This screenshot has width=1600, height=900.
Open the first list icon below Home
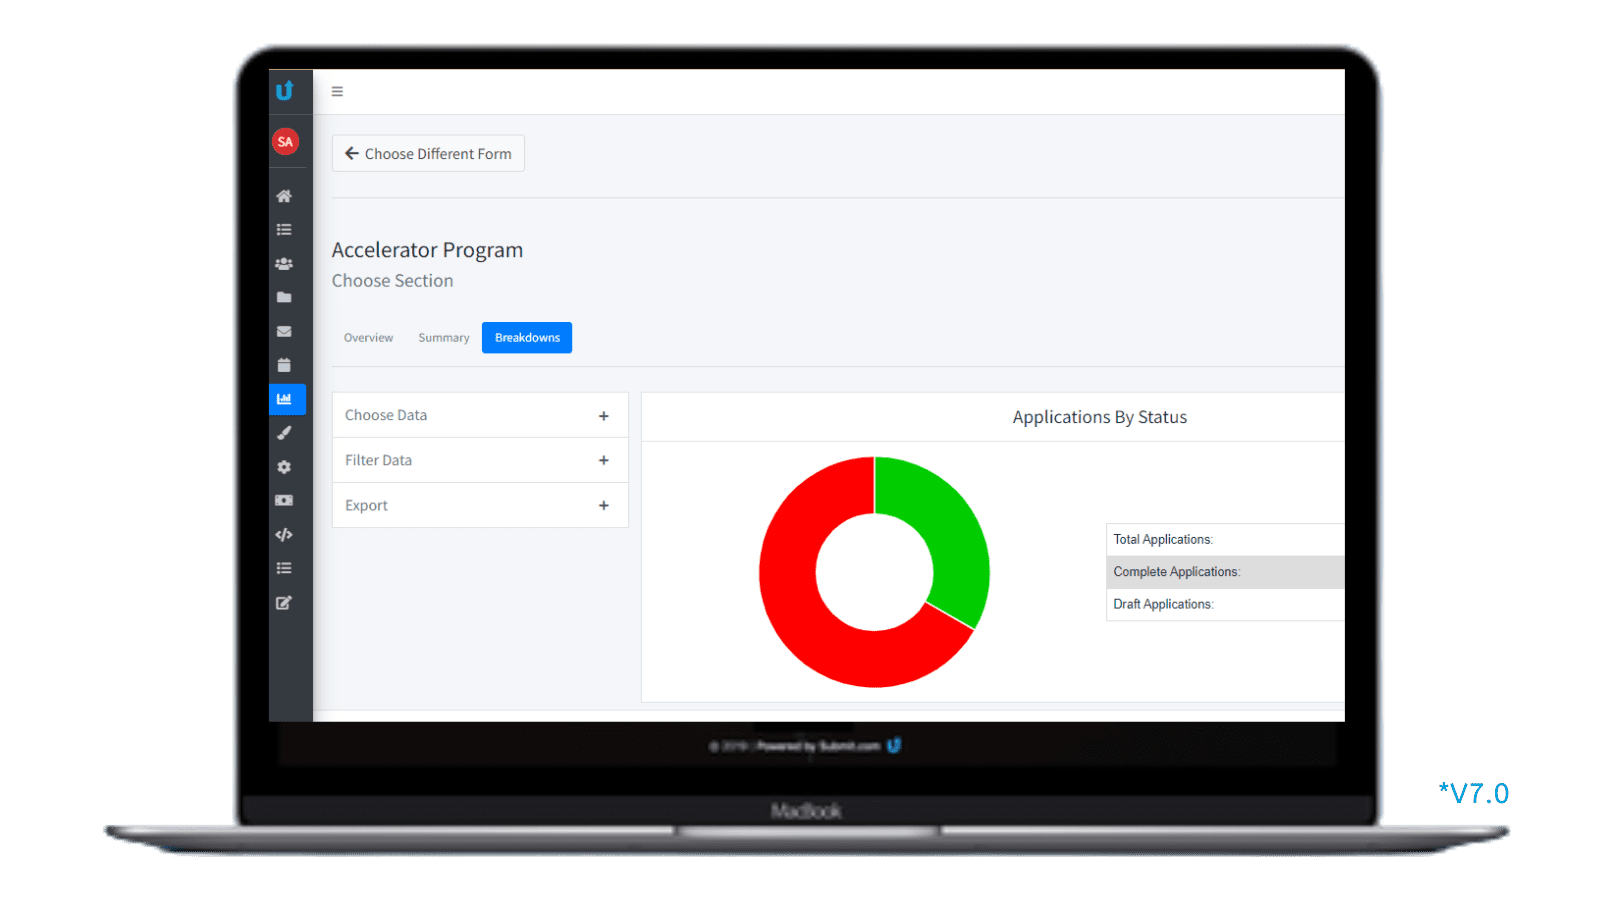tap(284, 230)
